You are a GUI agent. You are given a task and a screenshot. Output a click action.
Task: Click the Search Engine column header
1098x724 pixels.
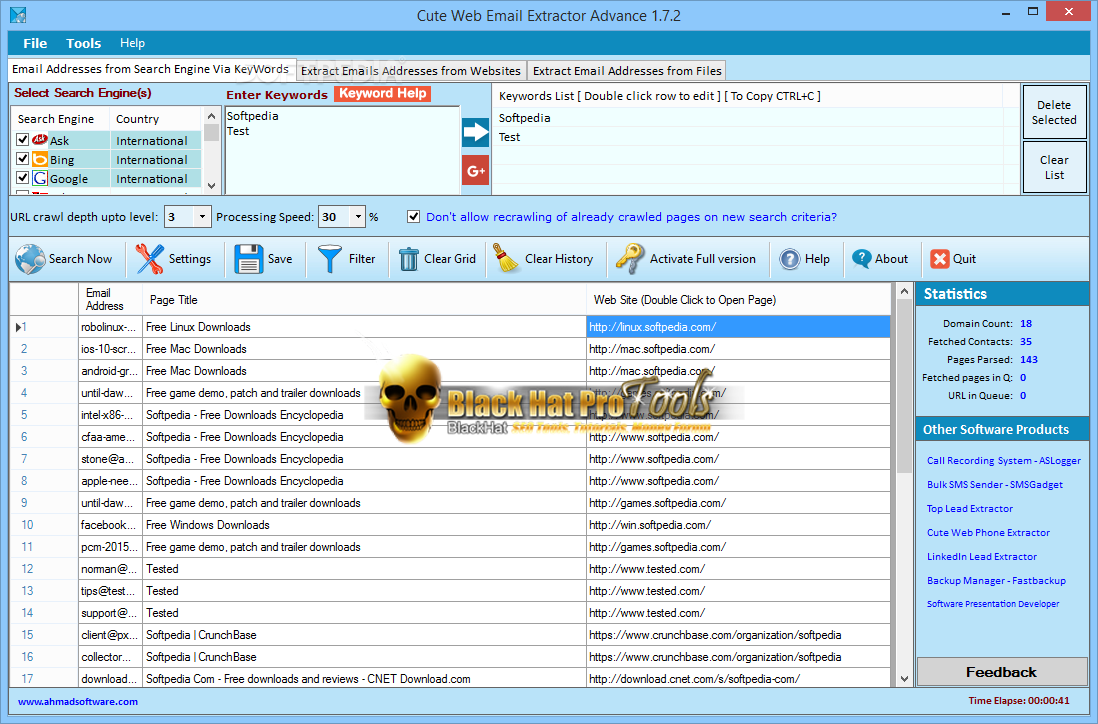coord(60,118)
